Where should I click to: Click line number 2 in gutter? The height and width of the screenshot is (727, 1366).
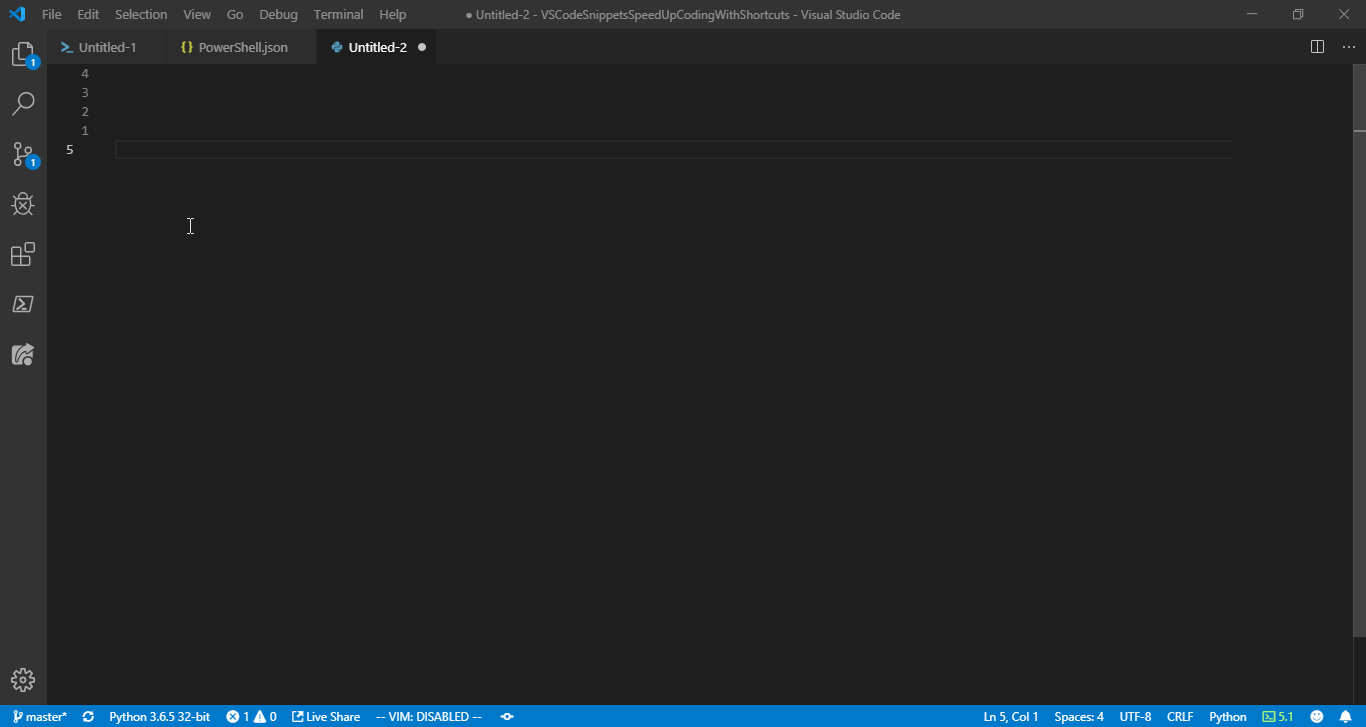coord(85,112)
